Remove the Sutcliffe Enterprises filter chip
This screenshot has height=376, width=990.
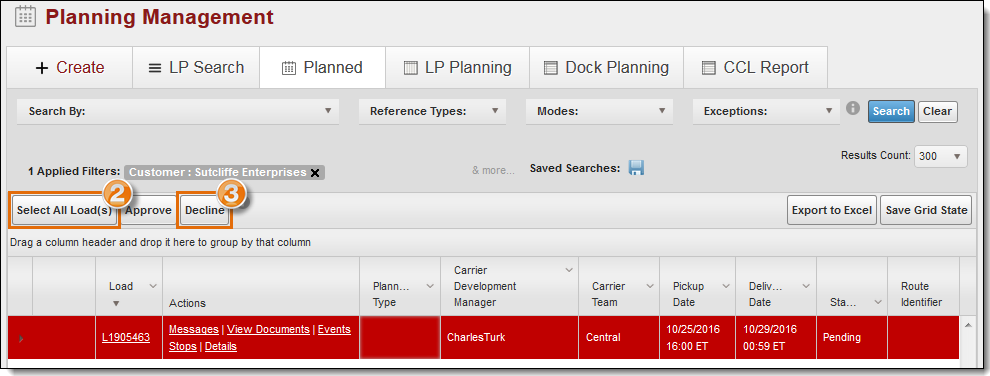pyautogui.click(x=314, y=173)
